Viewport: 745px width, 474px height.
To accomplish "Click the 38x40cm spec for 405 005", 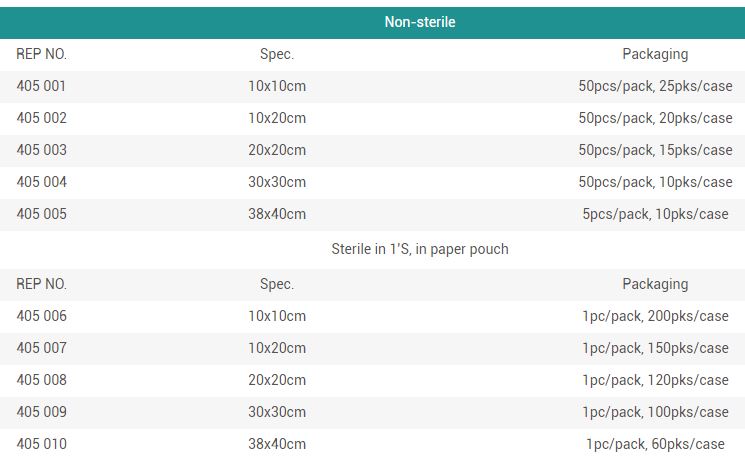I will point(277,214).
